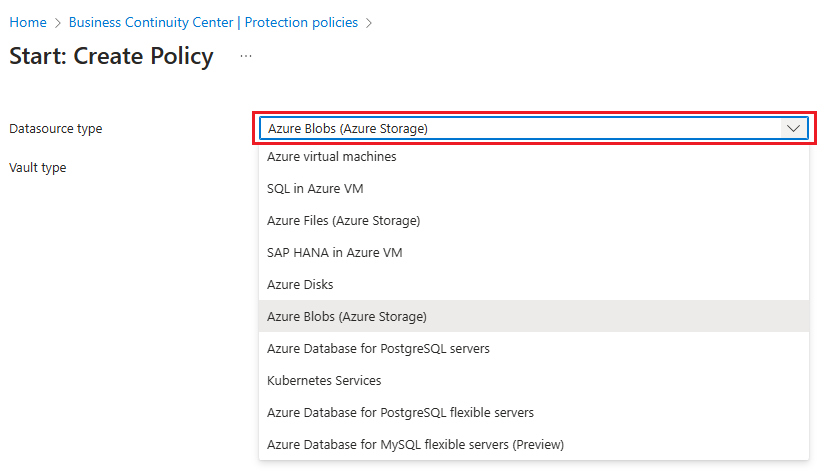Pick Azure Database for MySQL flexible servers
The width and height of the screenshot is (831, 473).
pos(415,445)
